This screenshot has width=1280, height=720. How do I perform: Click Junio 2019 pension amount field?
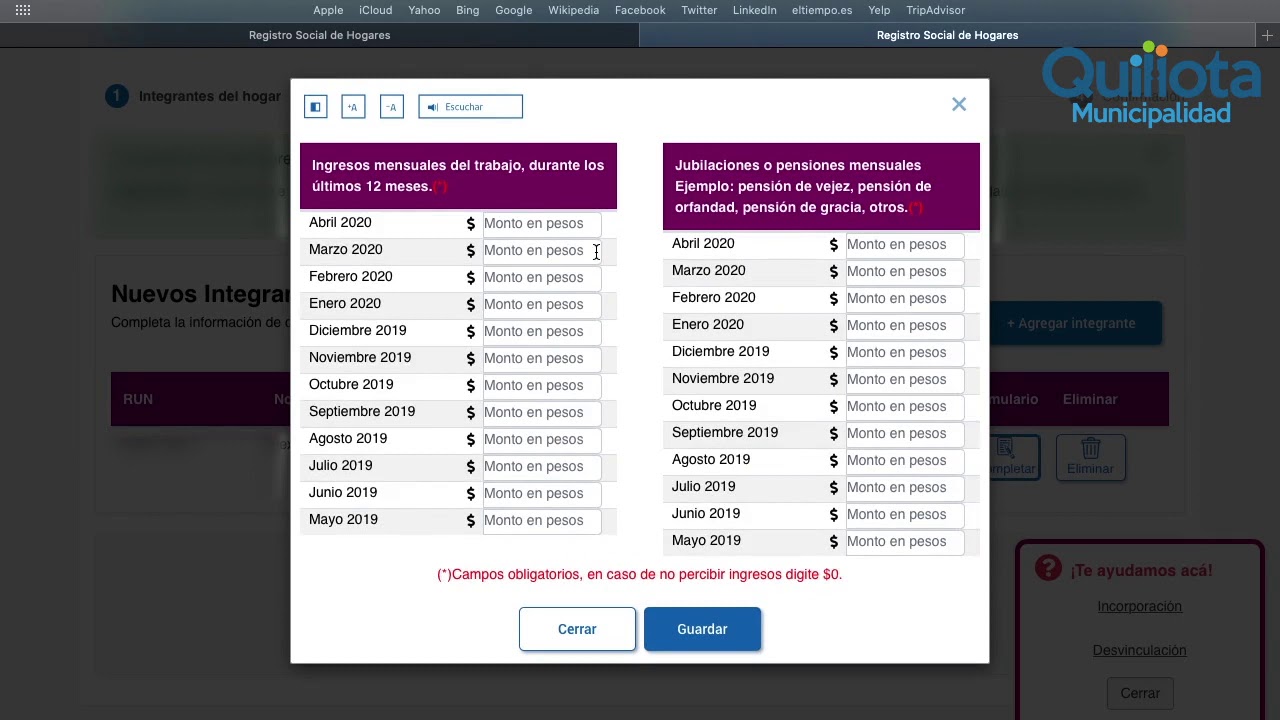[x=904, y=514]
